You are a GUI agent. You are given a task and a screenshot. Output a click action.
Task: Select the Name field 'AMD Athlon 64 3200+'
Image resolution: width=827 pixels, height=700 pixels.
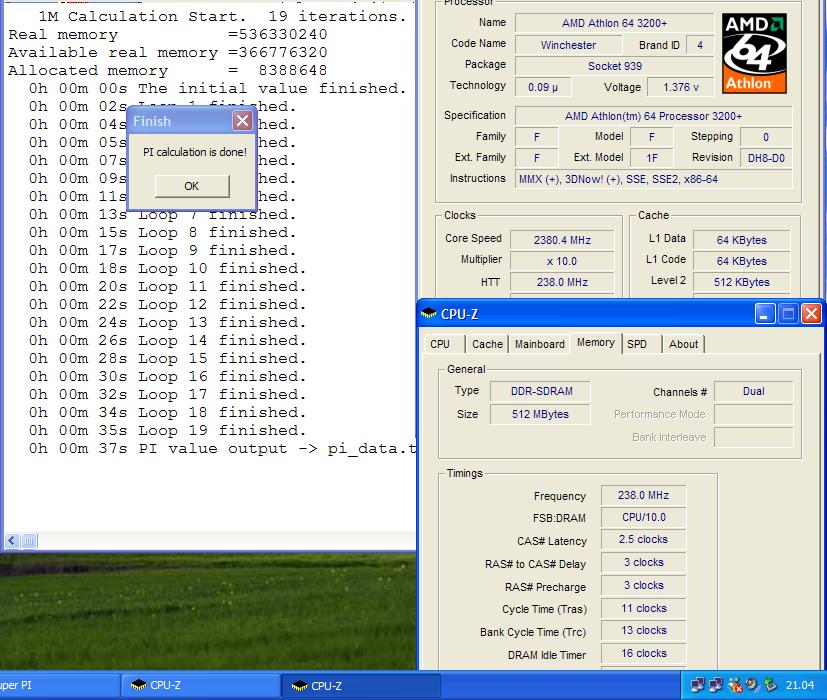614,23
